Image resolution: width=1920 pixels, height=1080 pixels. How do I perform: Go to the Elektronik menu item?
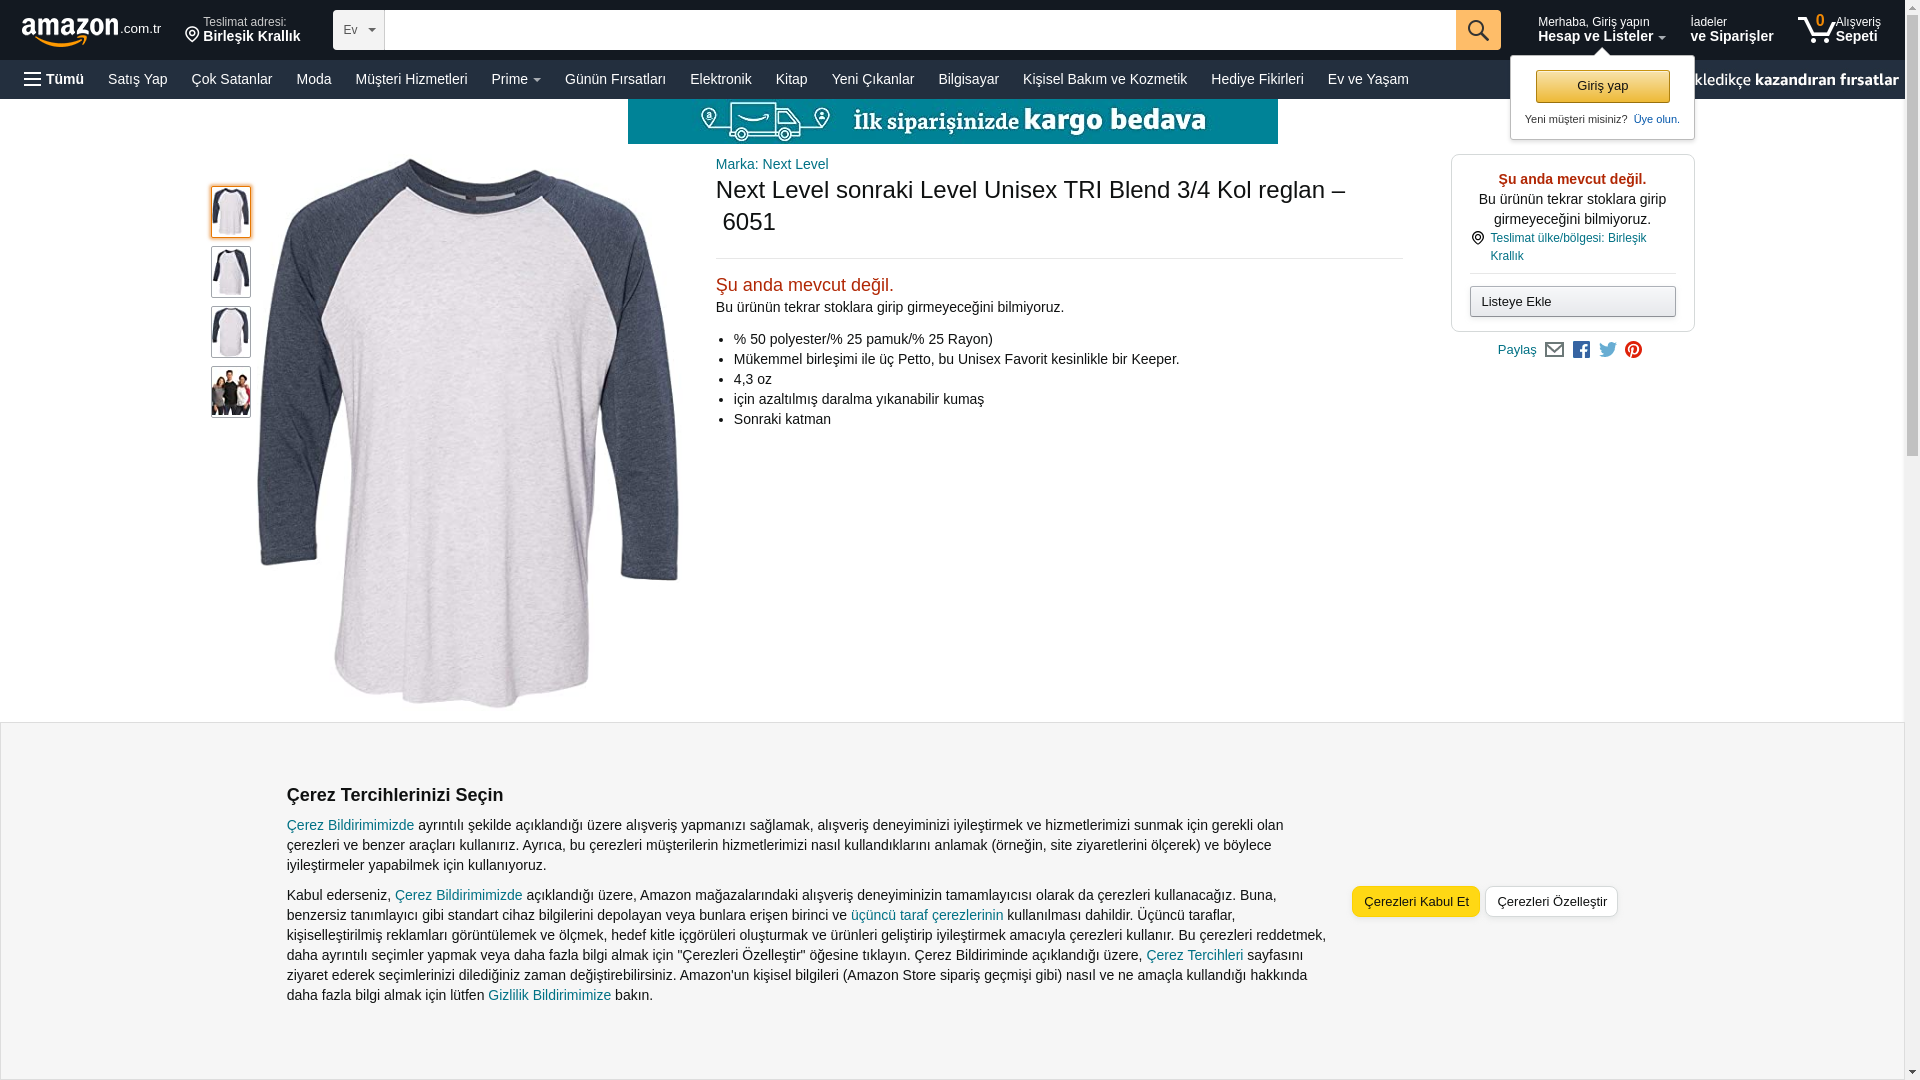tap(720, 79)
